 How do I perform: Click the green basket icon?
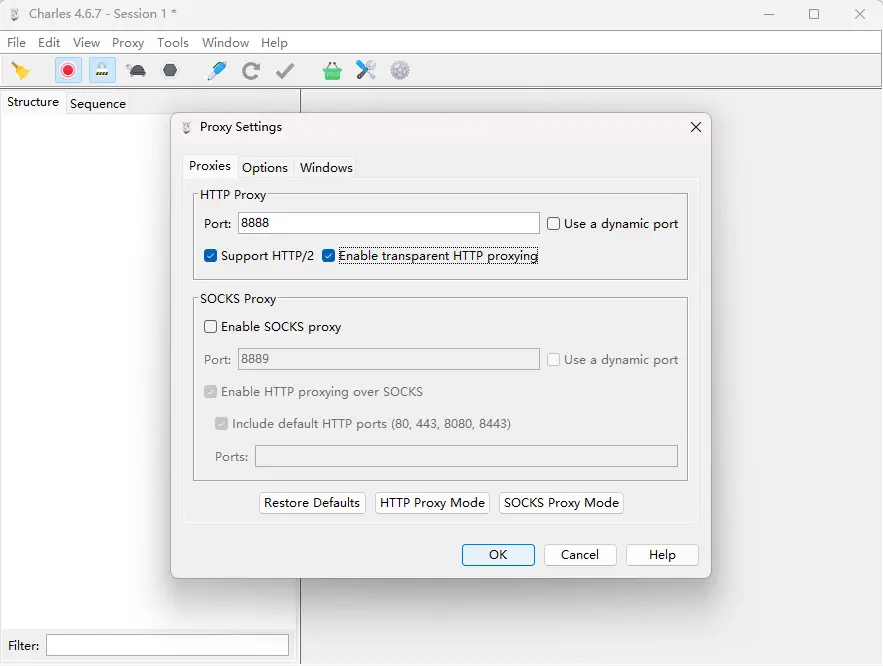(332, 71)
